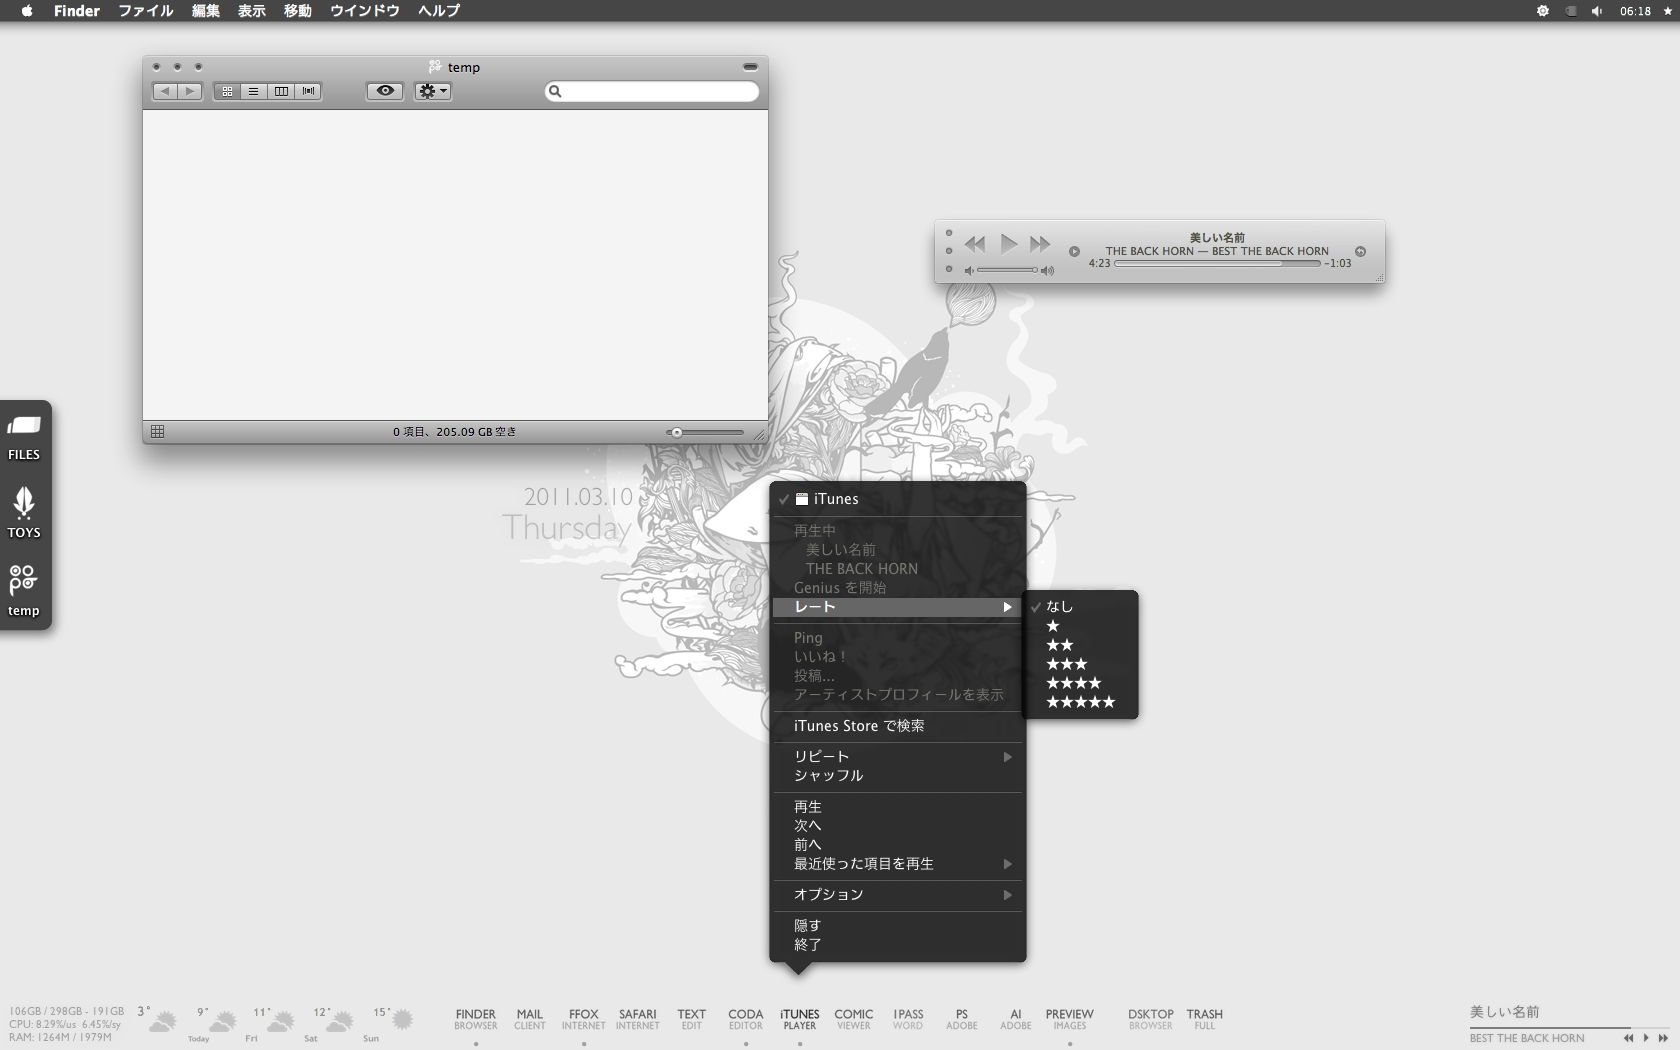Open the 編集 menu
Image resolution: width=1680 pixels, height=1050 pixels.
point(206,11)
